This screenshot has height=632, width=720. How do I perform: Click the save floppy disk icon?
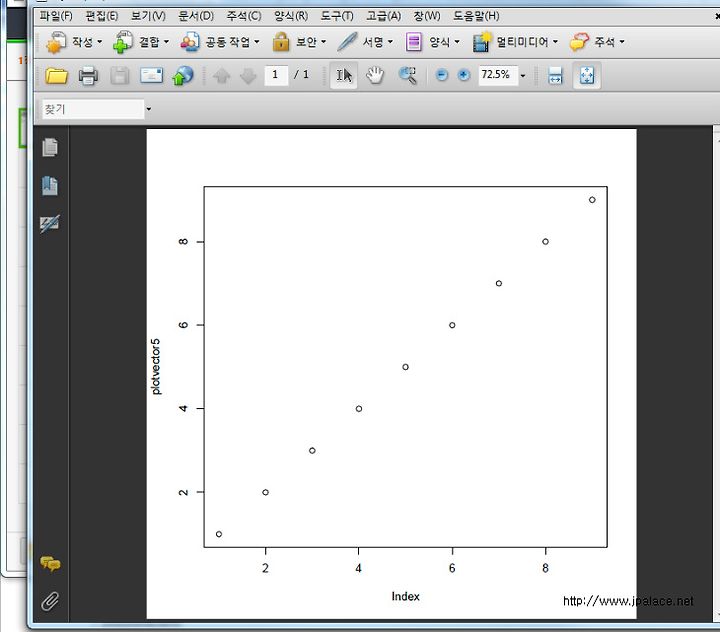click(x=119, y=76)
